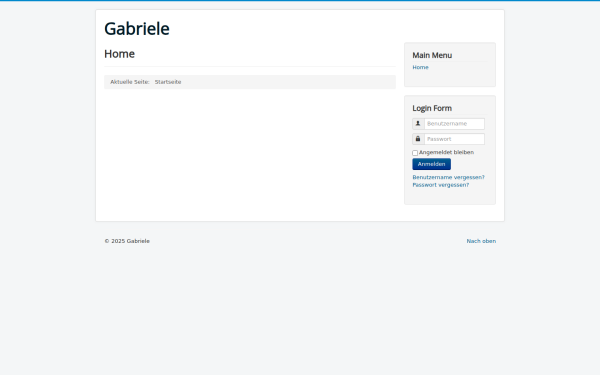
Task: Click the blue bar at page top
Action: pos(300,0)
